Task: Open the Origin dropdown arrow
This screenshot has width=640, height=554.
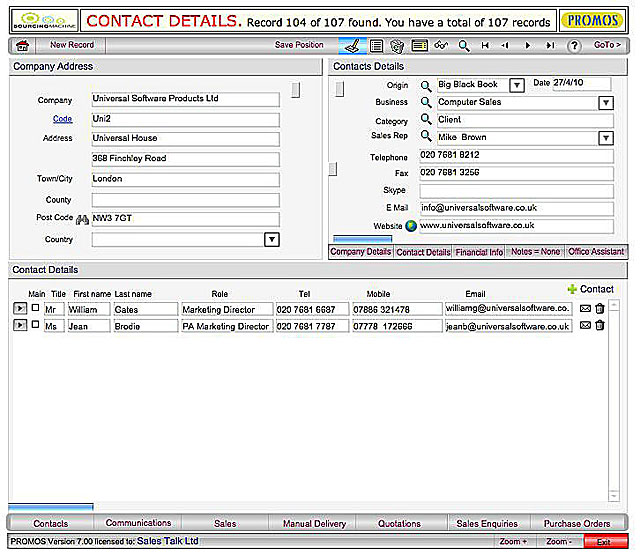Action: click(x=517, y=85)
